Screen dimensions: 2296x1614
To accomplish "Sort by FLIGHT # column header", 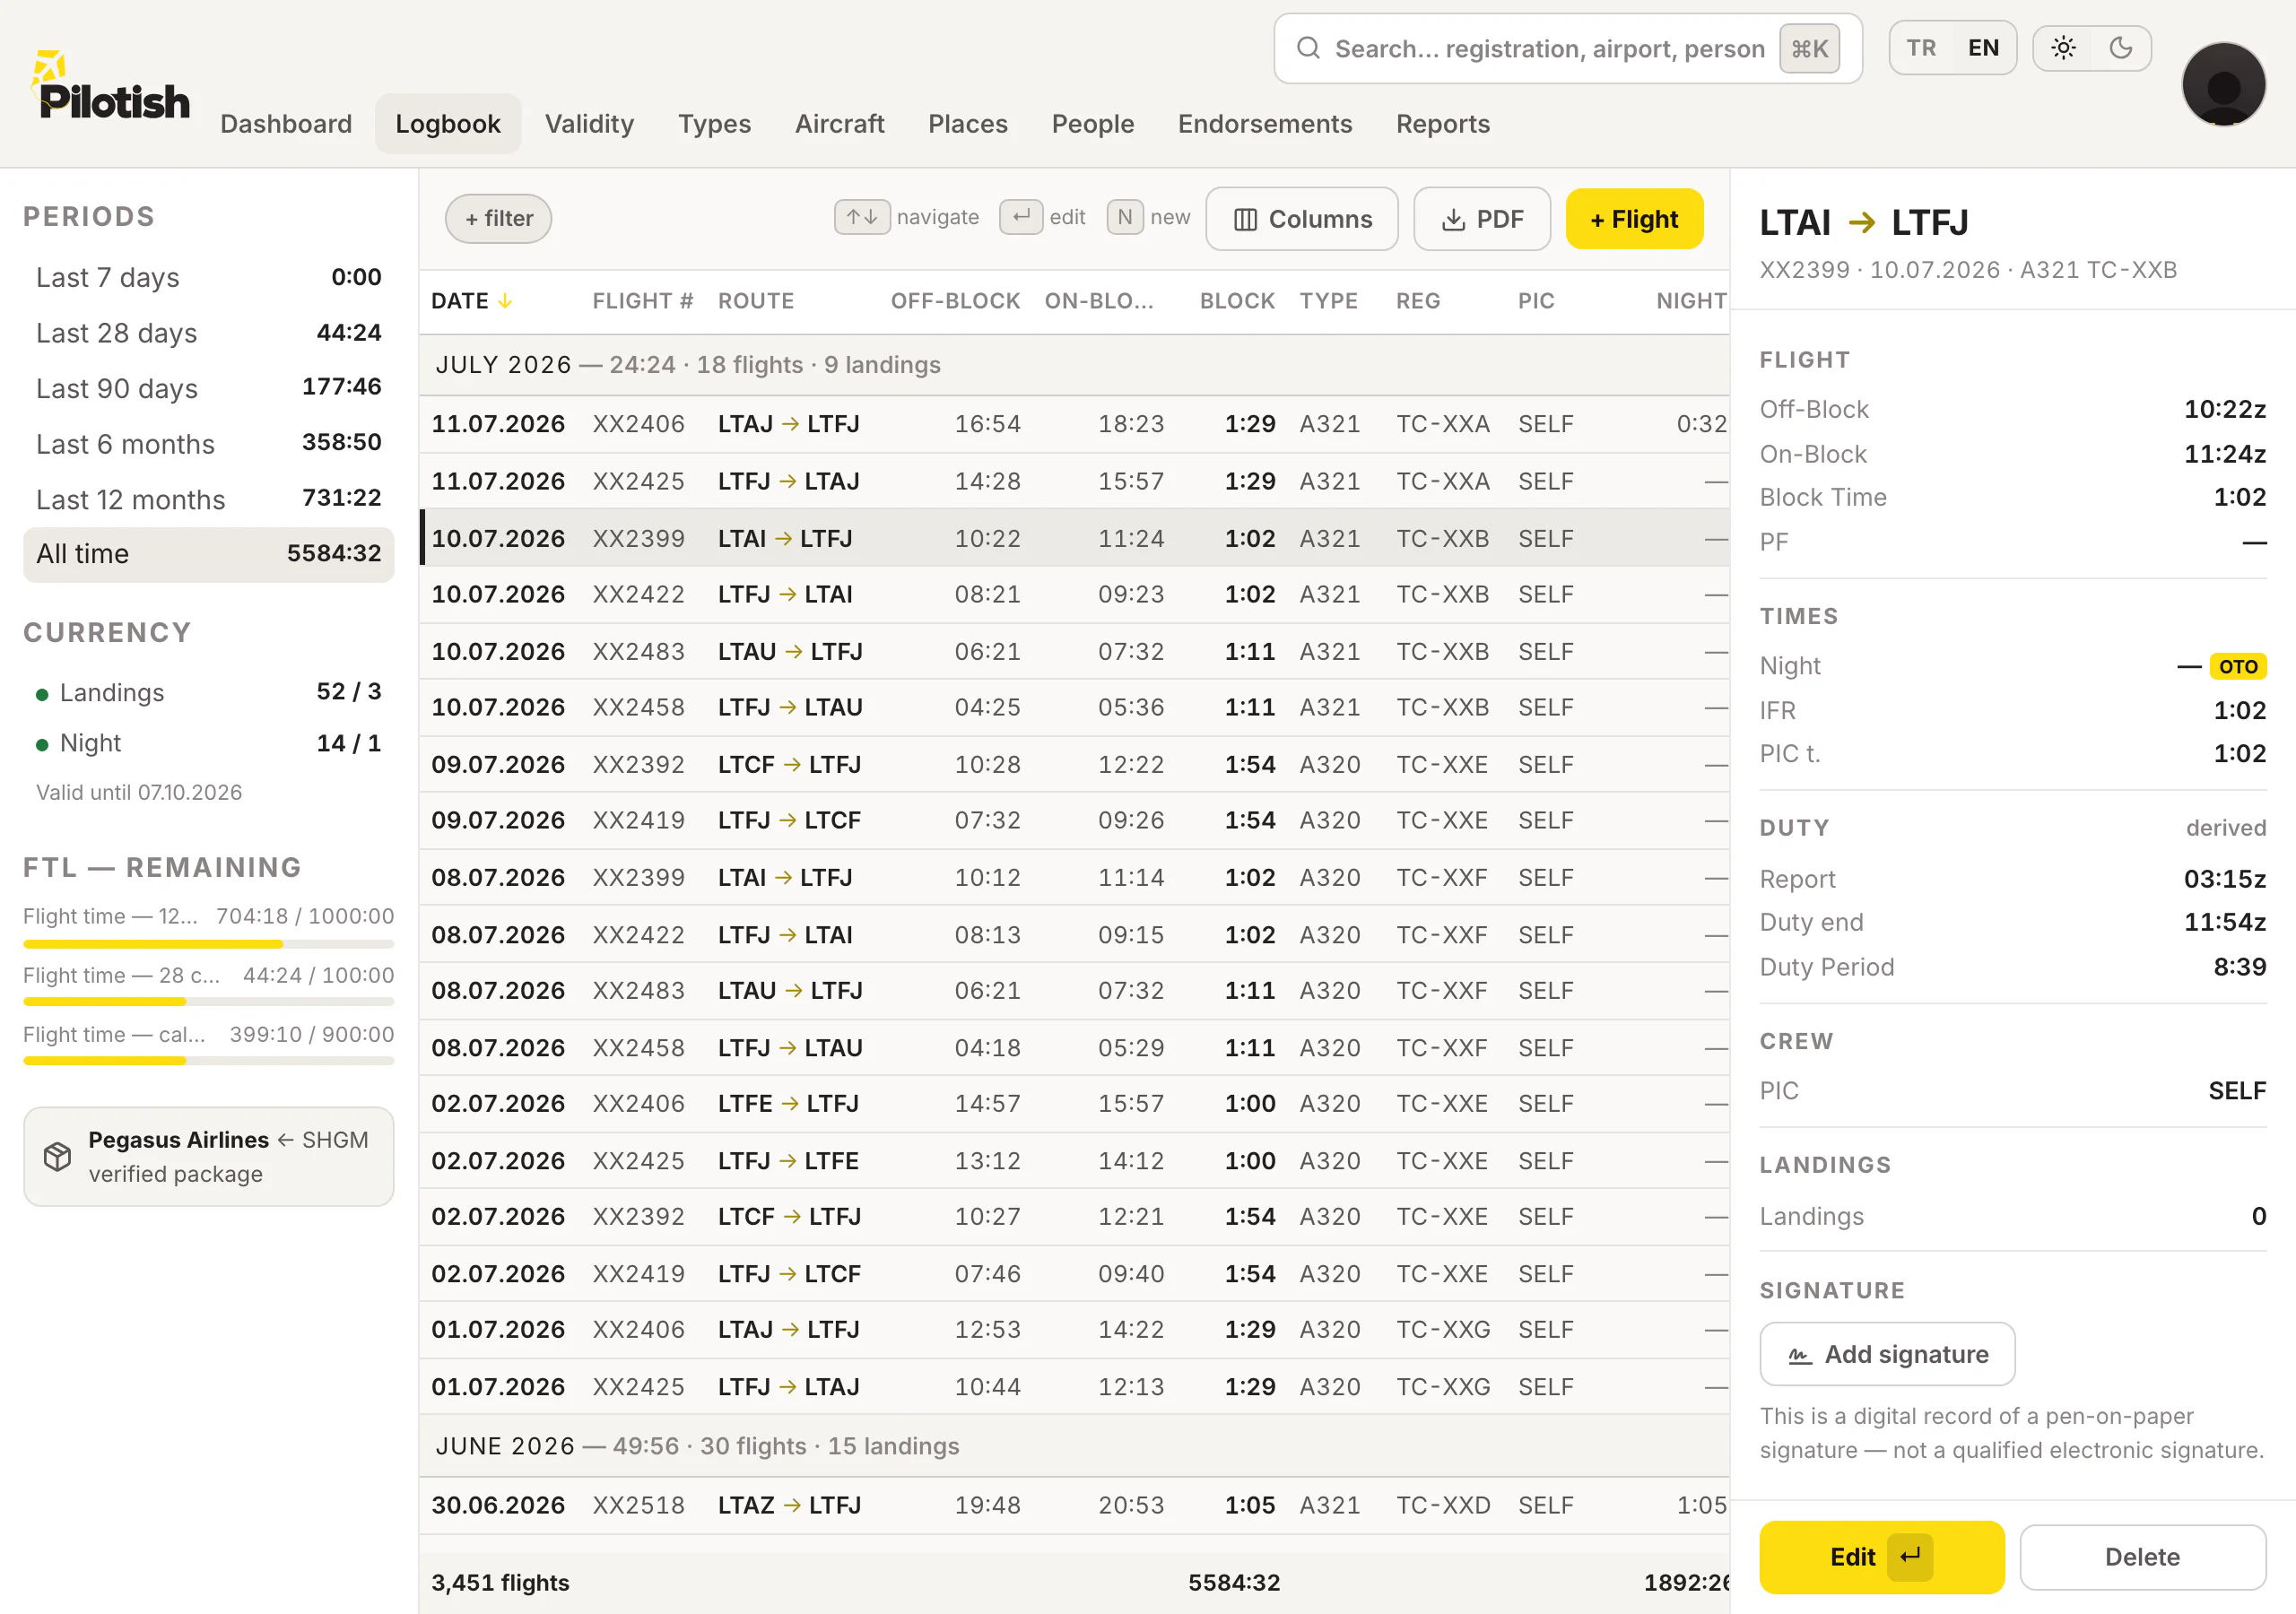I will click(642, 301).
